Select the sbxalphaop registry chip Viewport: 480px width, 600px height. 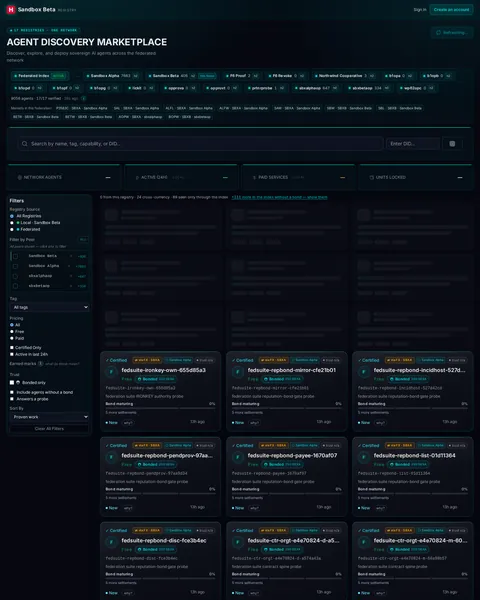pyautogui.click(x=317, y=88)
